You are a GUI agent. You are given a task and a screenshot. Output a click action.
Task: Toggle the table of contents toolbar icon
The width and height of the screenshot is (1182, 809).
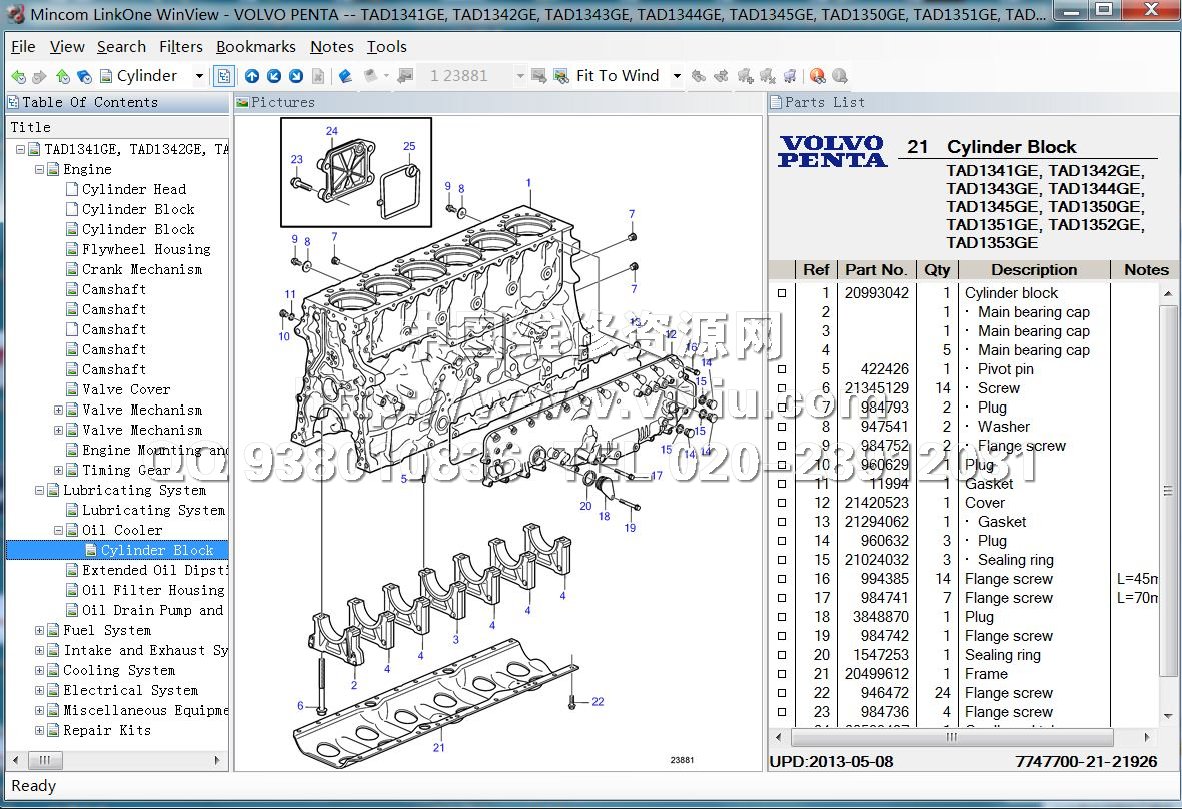click(224, 76)
